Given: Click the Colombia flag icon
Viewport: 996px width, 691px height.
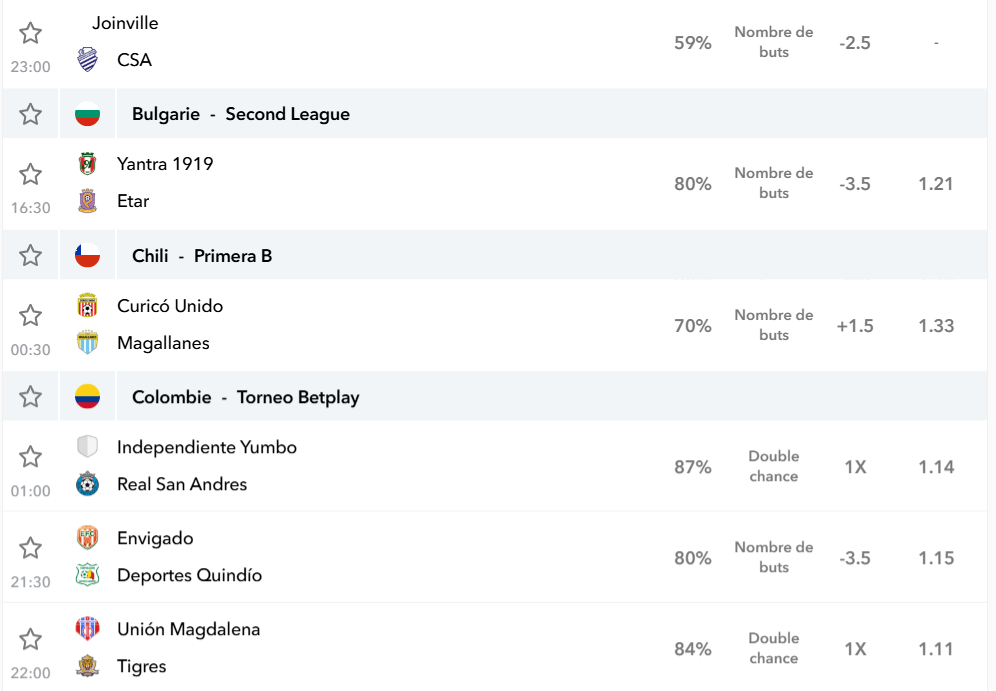Looking at the screenshot, I should [x=88, y=397].
